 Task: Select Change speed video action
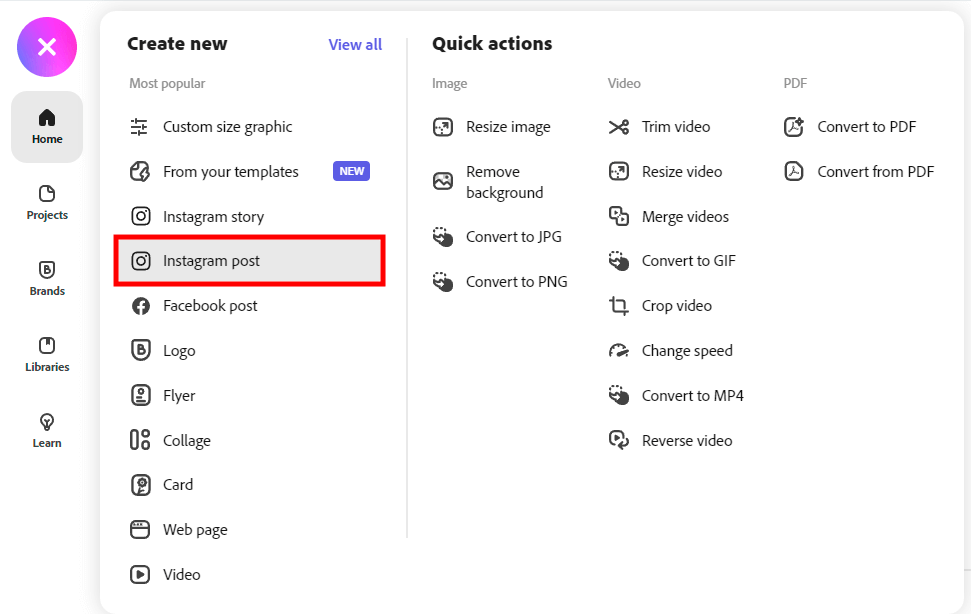pyautogui.click(x=687, y=351)
